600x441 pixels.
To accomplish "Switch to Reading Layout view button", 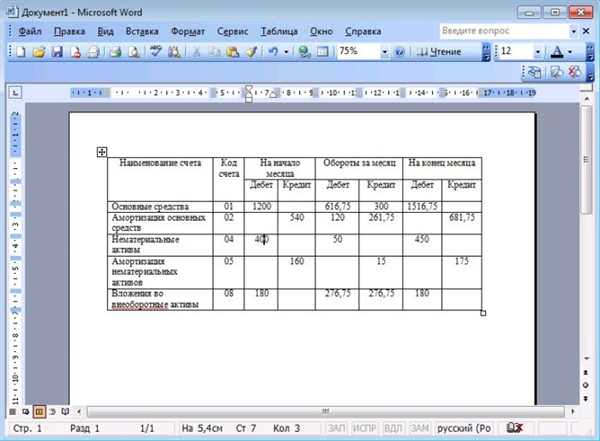I will 65,412.
